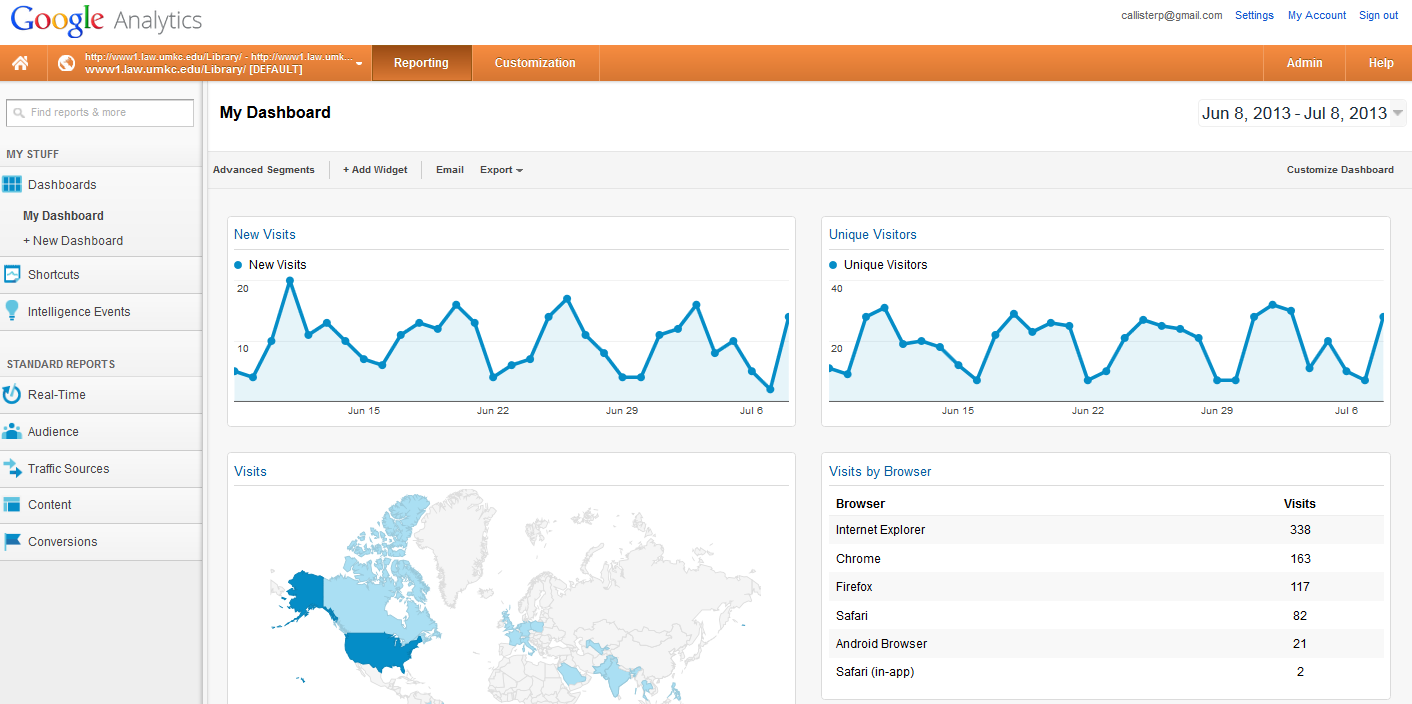This screenshot has width=1412, height=704.
Task: Click the Dashboards grid icon
Action: click(x=12, y=184)
